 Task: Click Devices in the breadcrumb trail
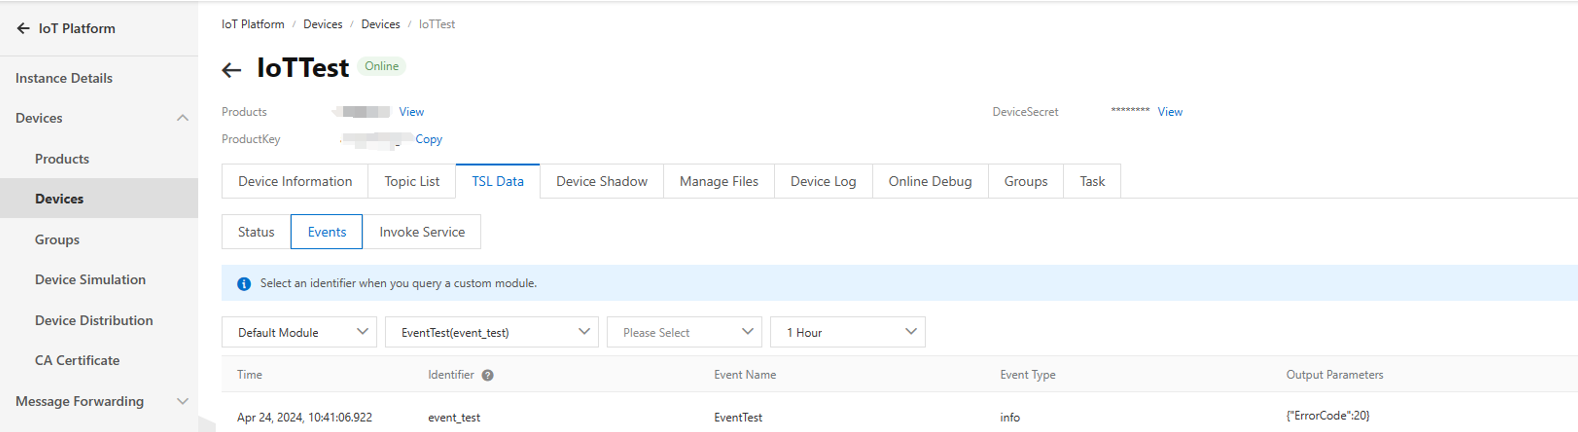[322, 24]
